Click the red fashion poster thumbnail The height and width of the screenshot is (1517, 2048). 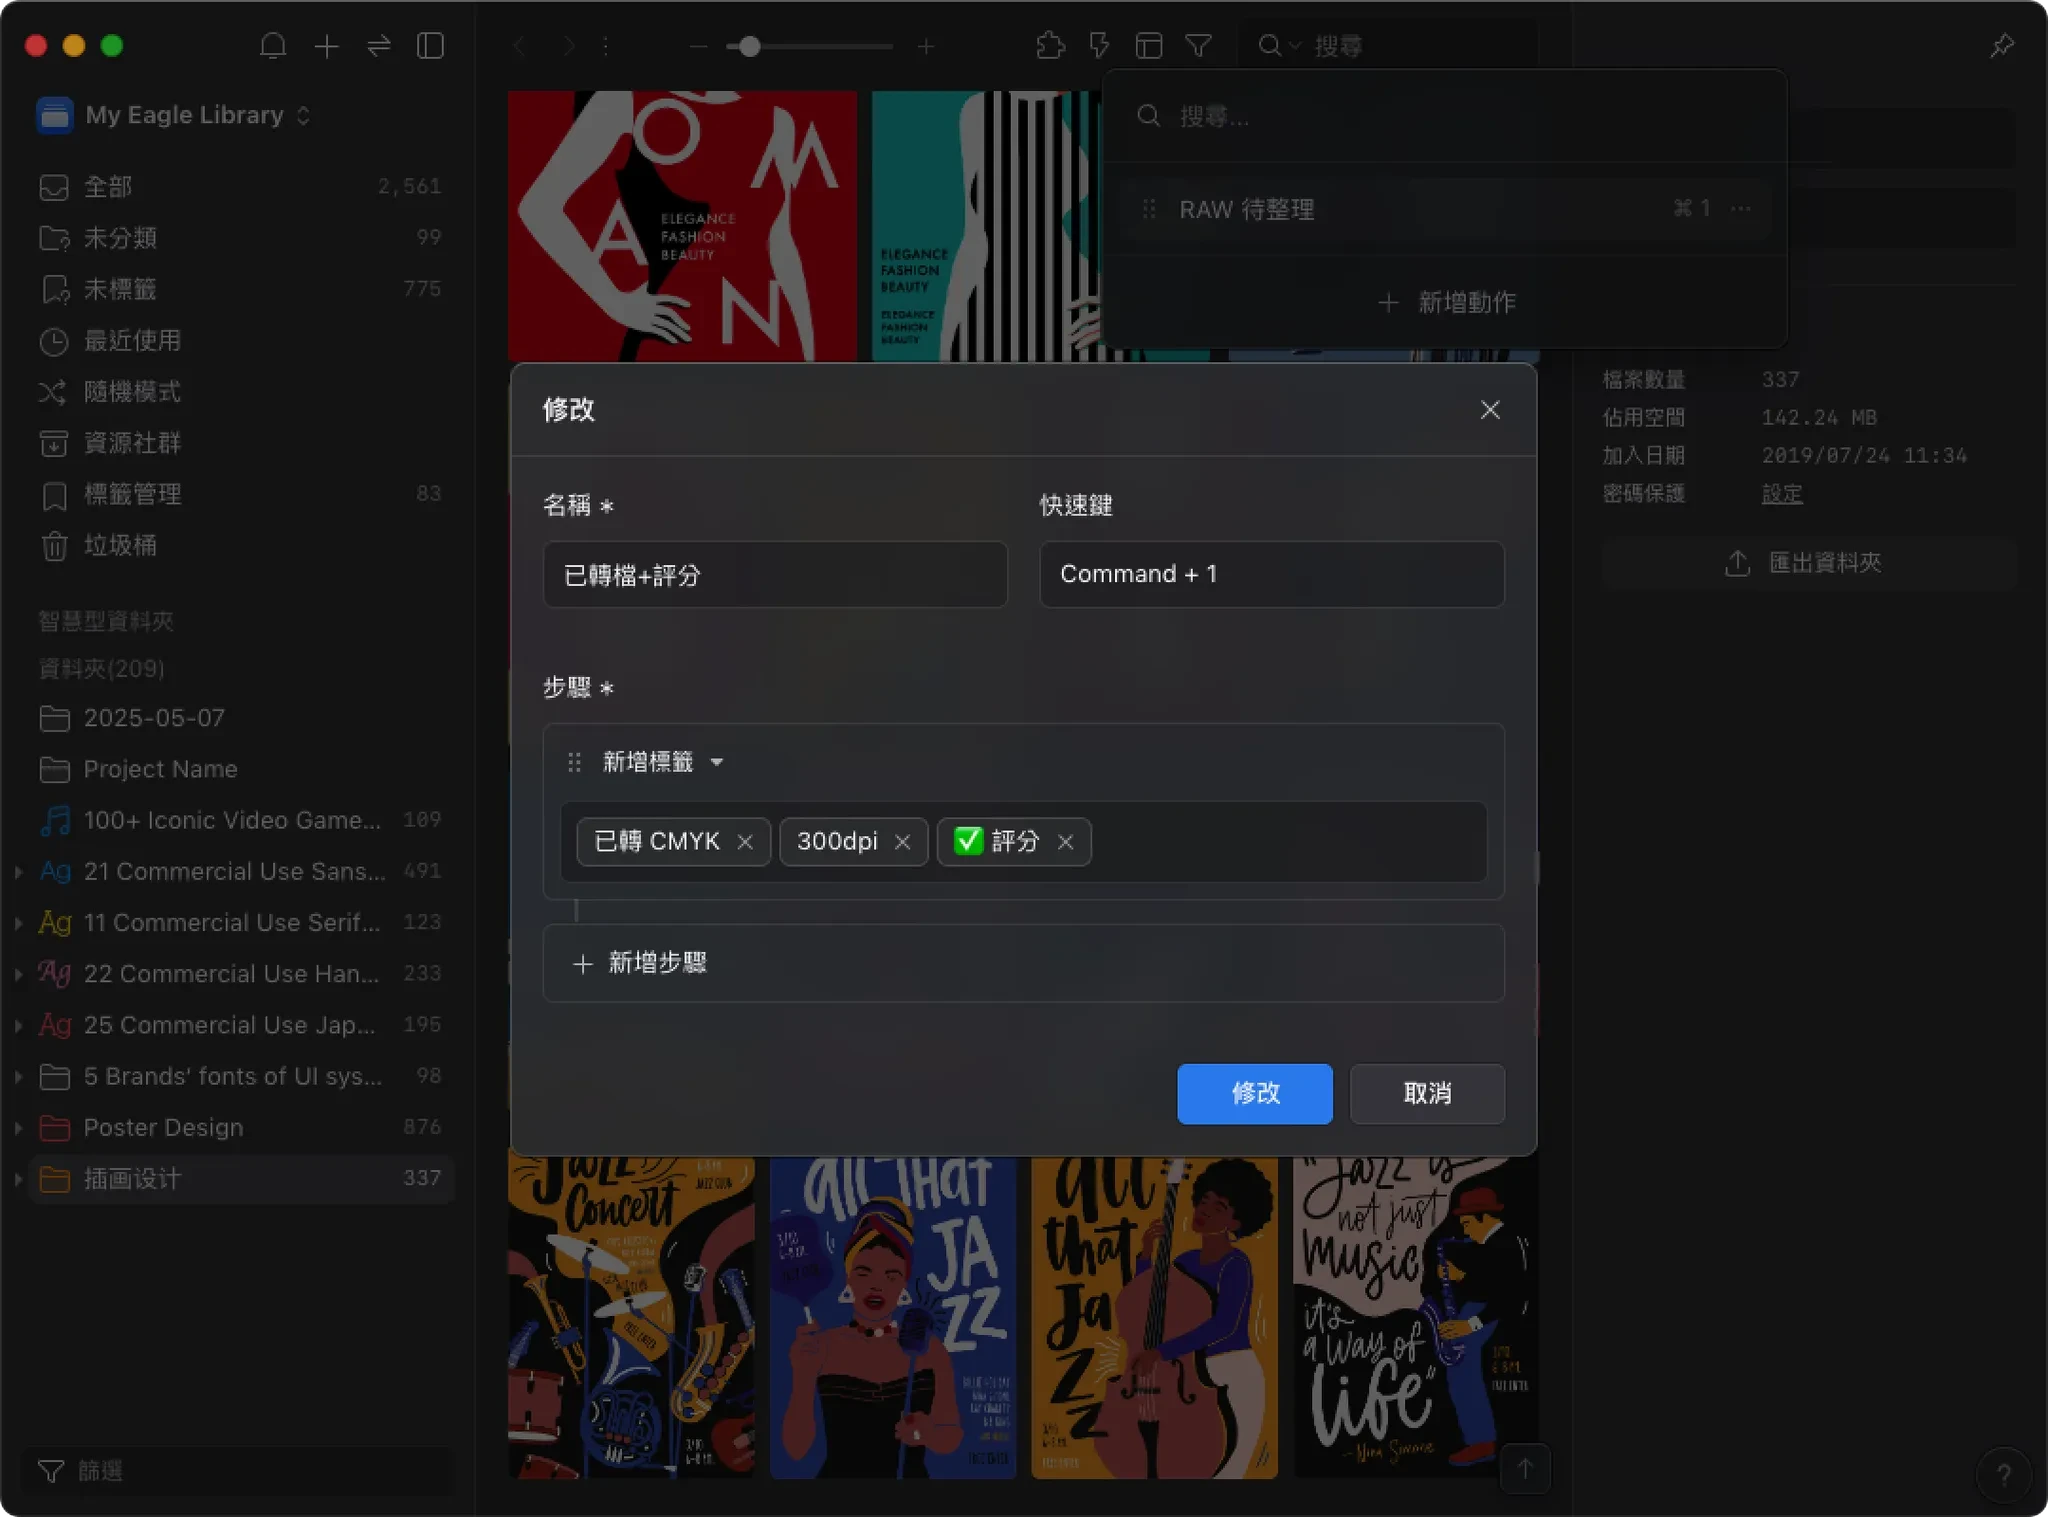682,226
